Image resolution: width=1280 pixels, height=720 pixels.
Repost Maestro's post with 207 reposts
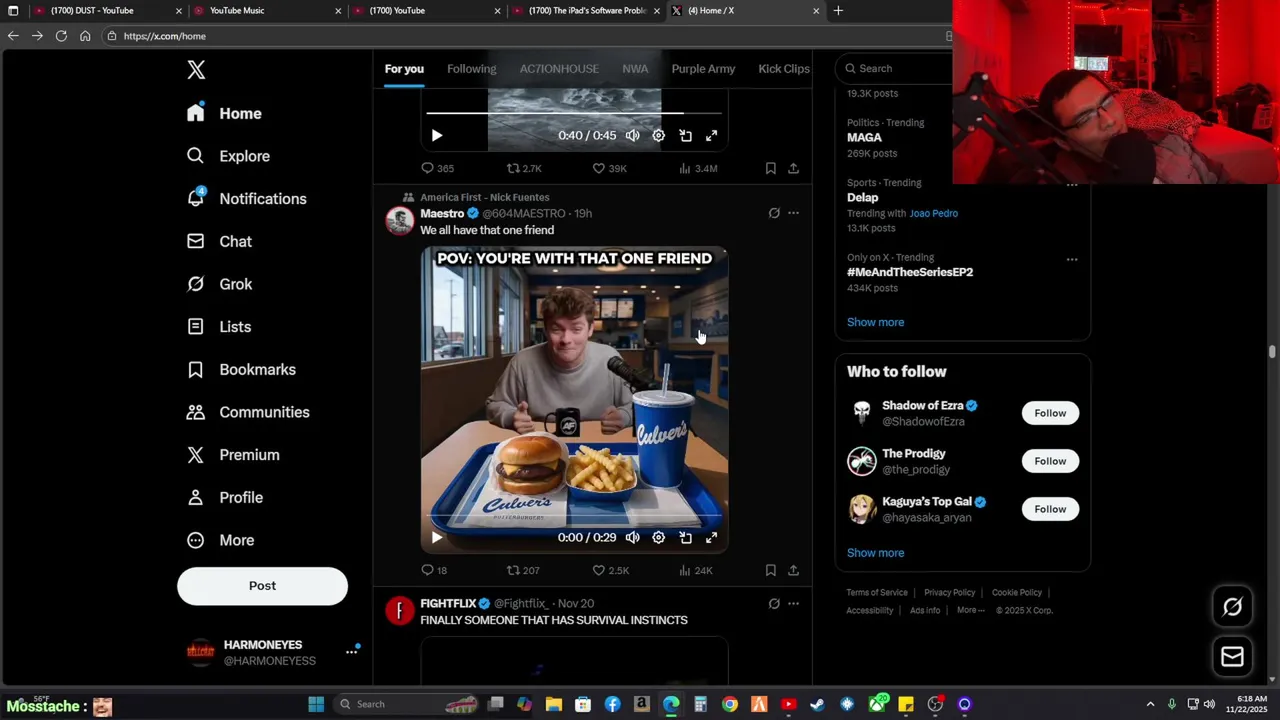click(522, 570)
